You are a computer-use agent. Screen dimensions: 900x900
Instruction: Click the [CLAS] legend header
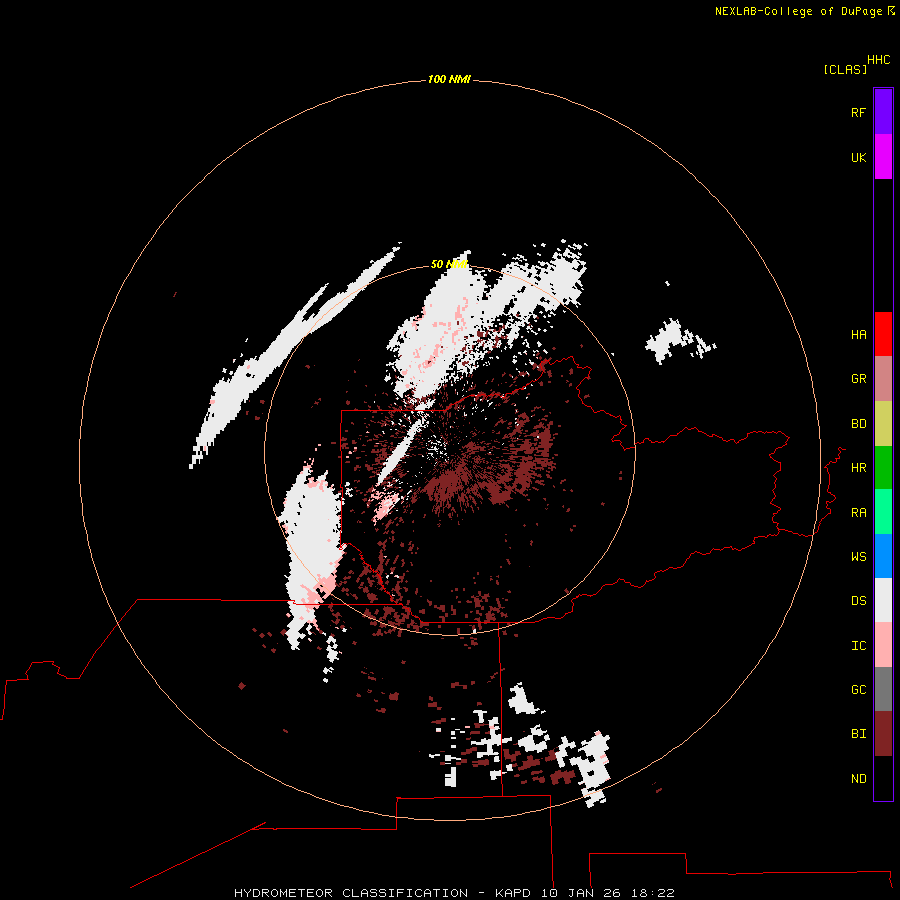pos(845,69)
